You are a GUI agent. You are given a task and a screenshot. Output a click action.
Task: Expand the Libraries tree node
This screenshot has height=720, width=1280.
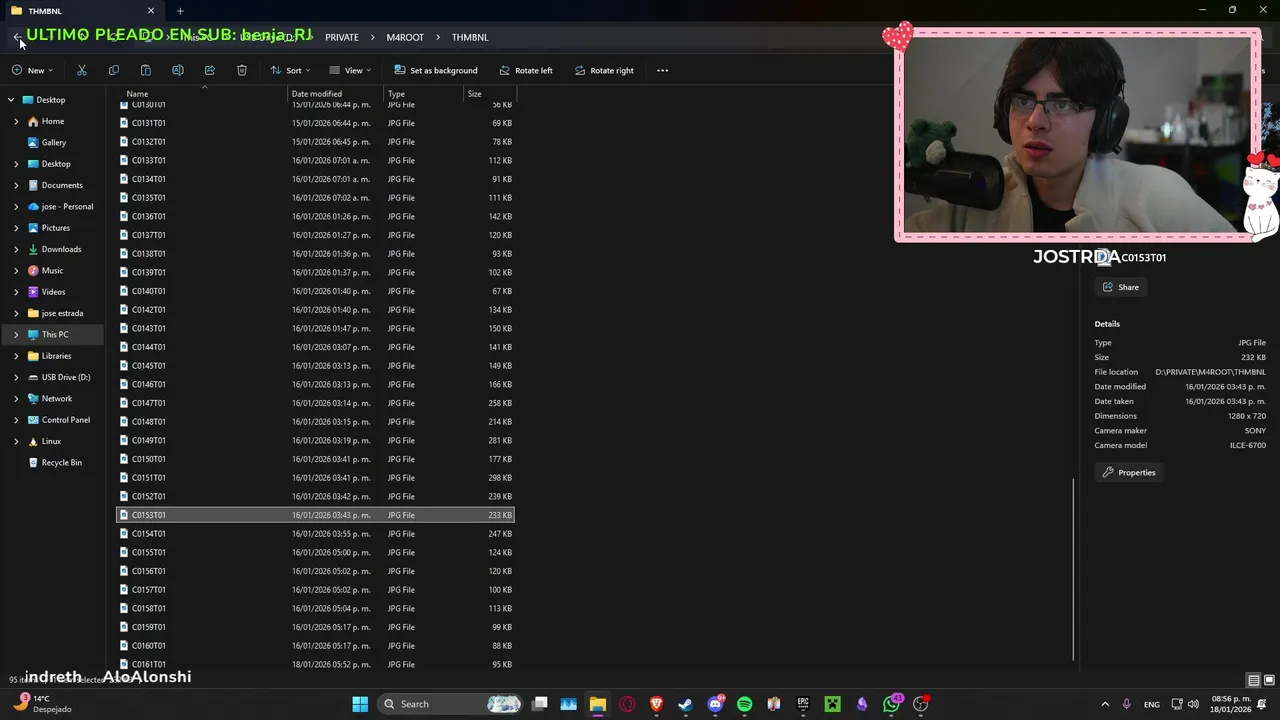pos(16,356)
